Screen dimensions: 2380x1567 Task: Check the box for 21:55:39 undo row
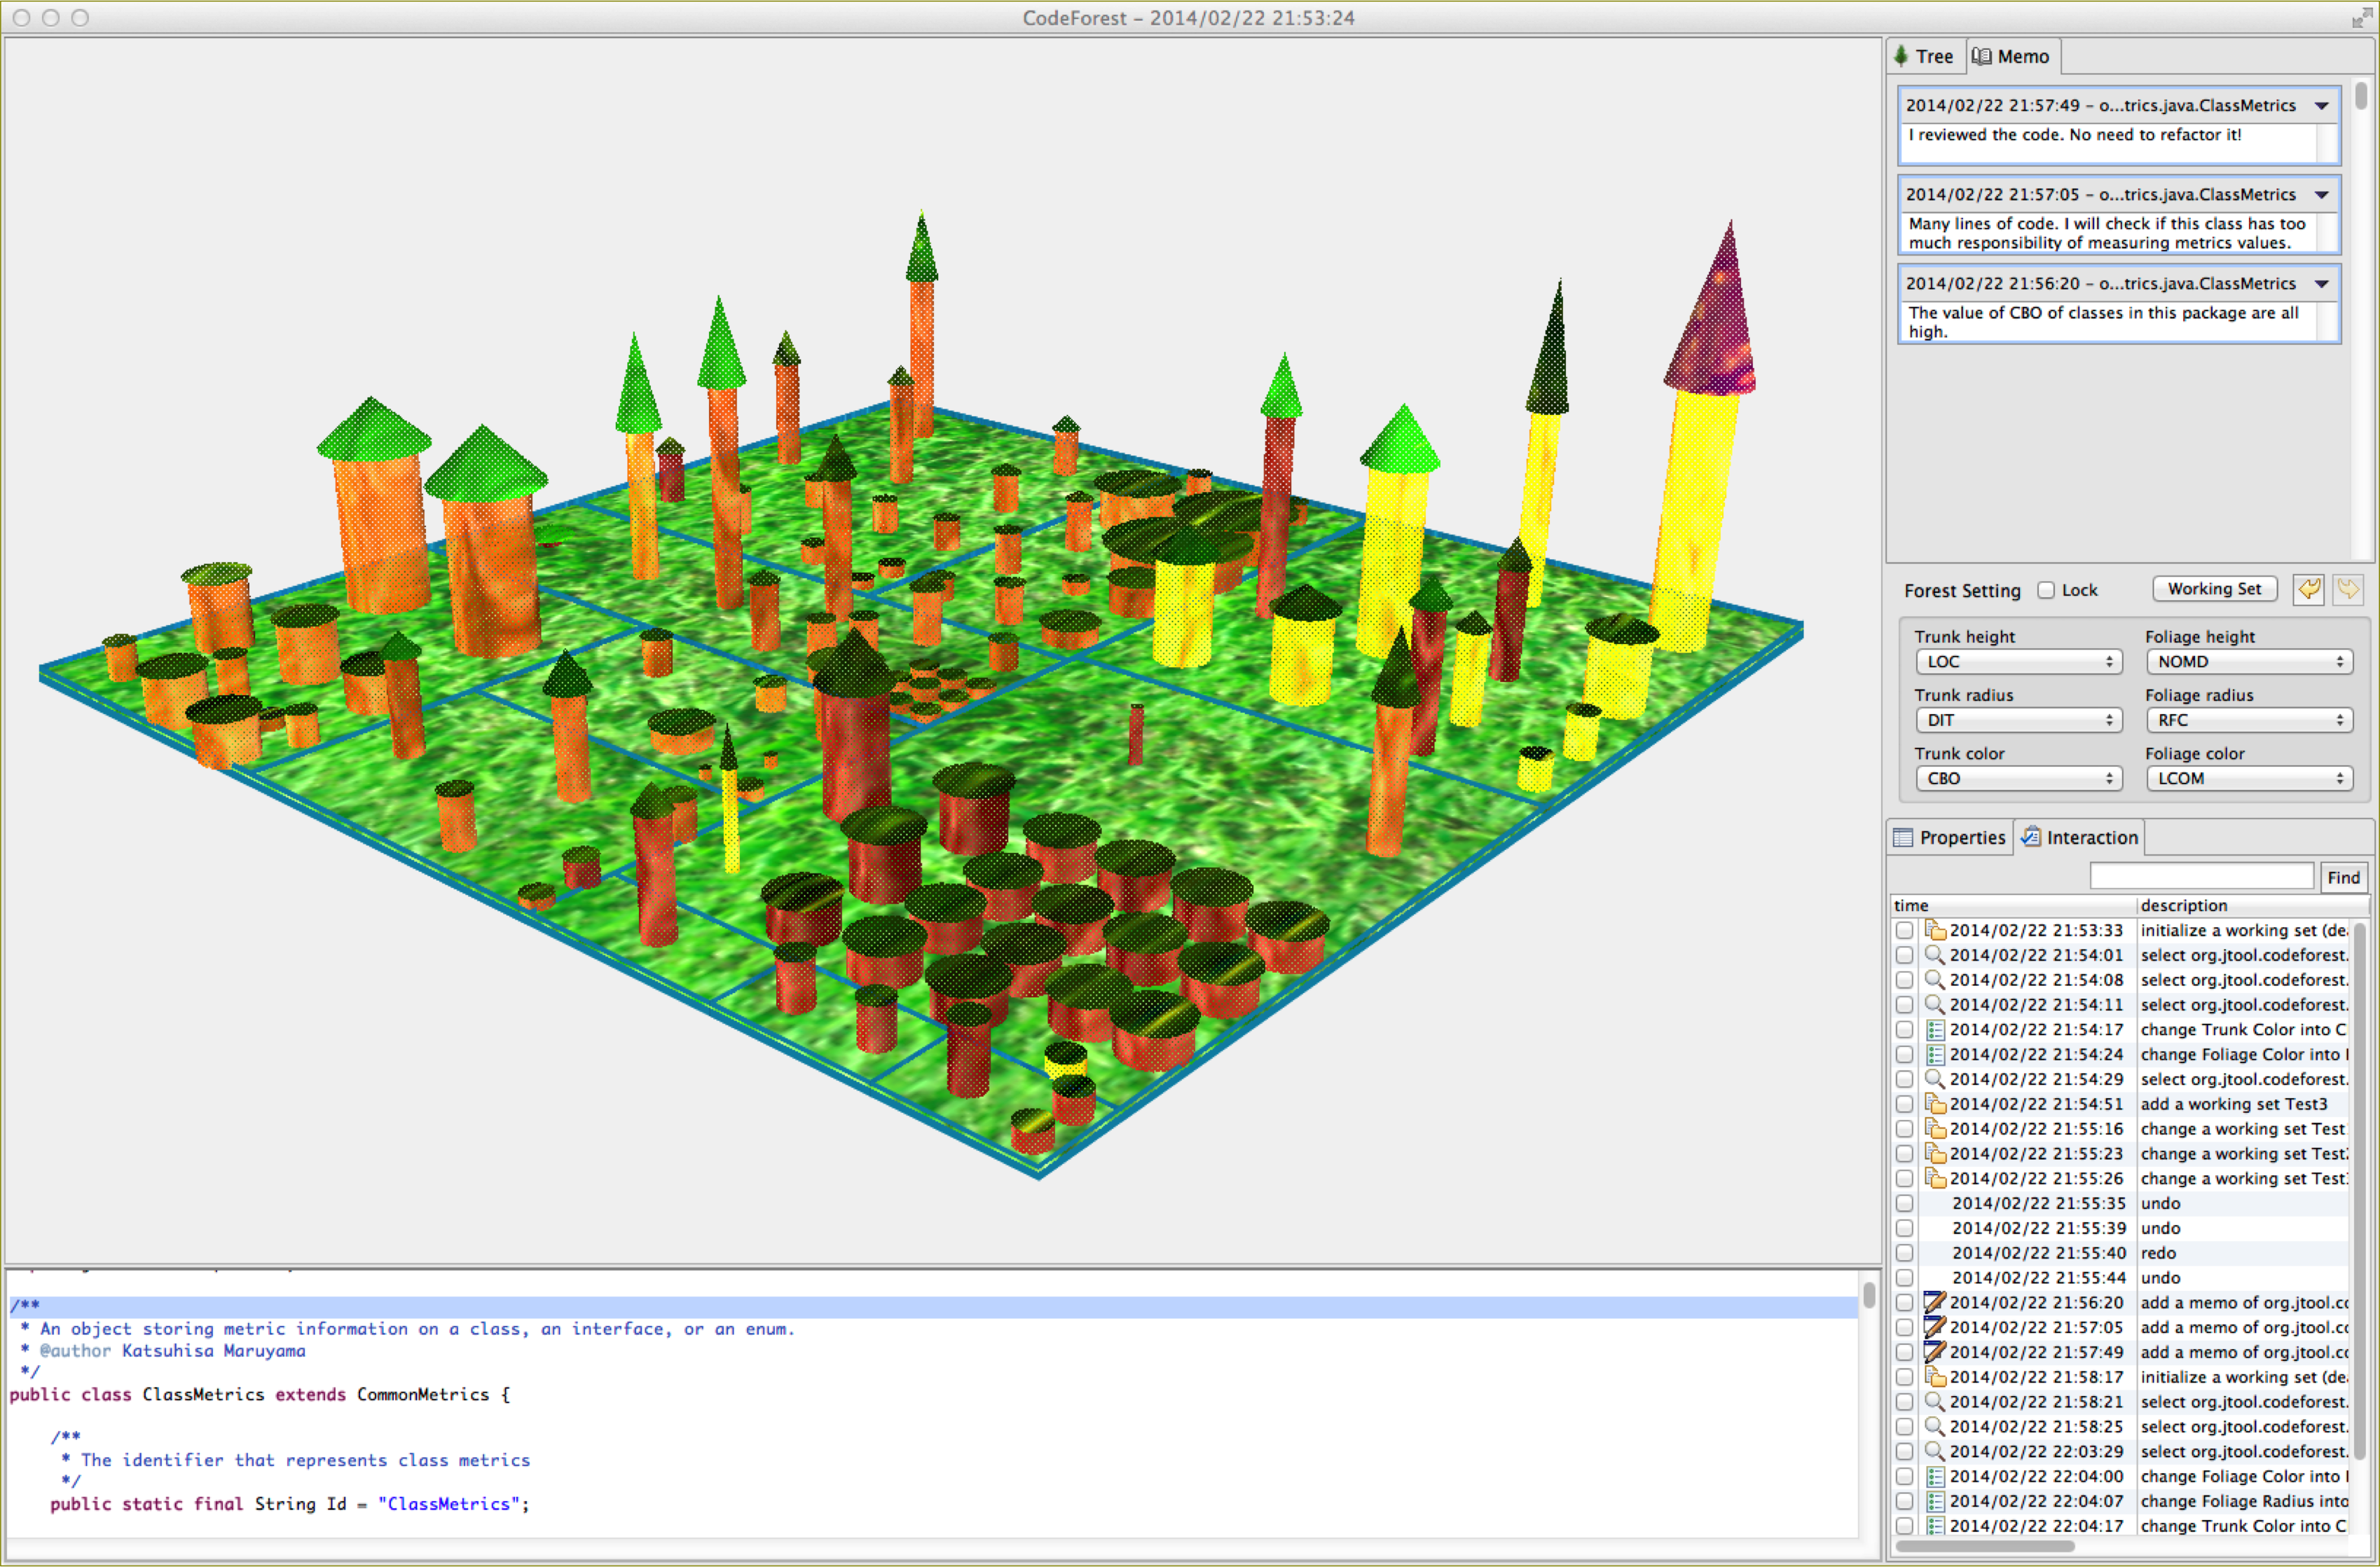(x=1904, y=1228)
